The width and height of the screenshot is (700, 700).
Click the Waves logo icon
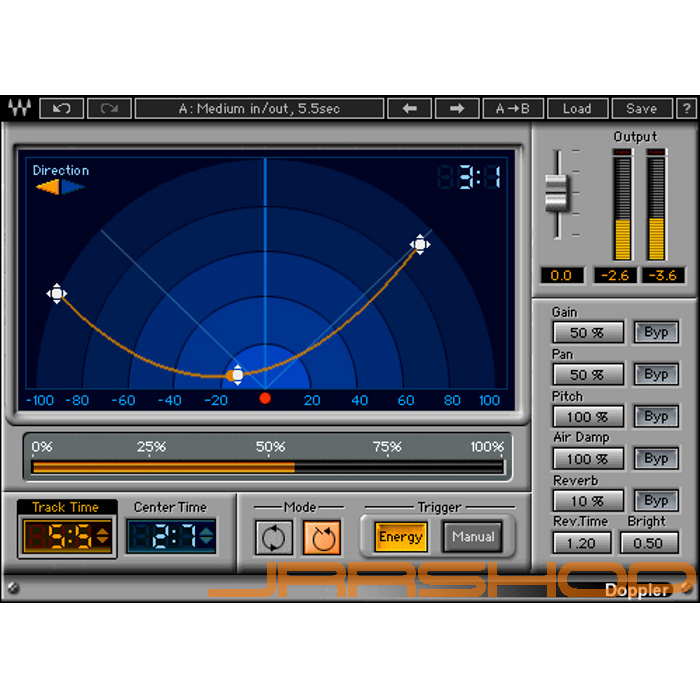[x=17, y=108]
